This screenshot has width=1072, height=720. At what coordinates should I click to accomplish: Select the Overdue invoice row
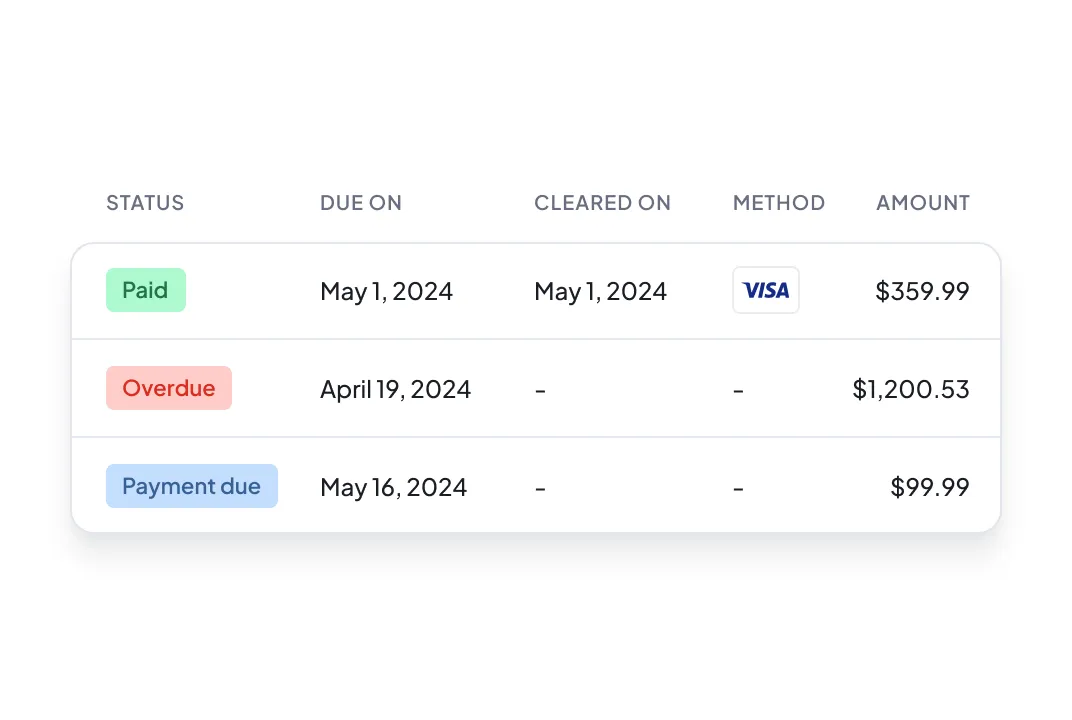[x=536, y=389]
